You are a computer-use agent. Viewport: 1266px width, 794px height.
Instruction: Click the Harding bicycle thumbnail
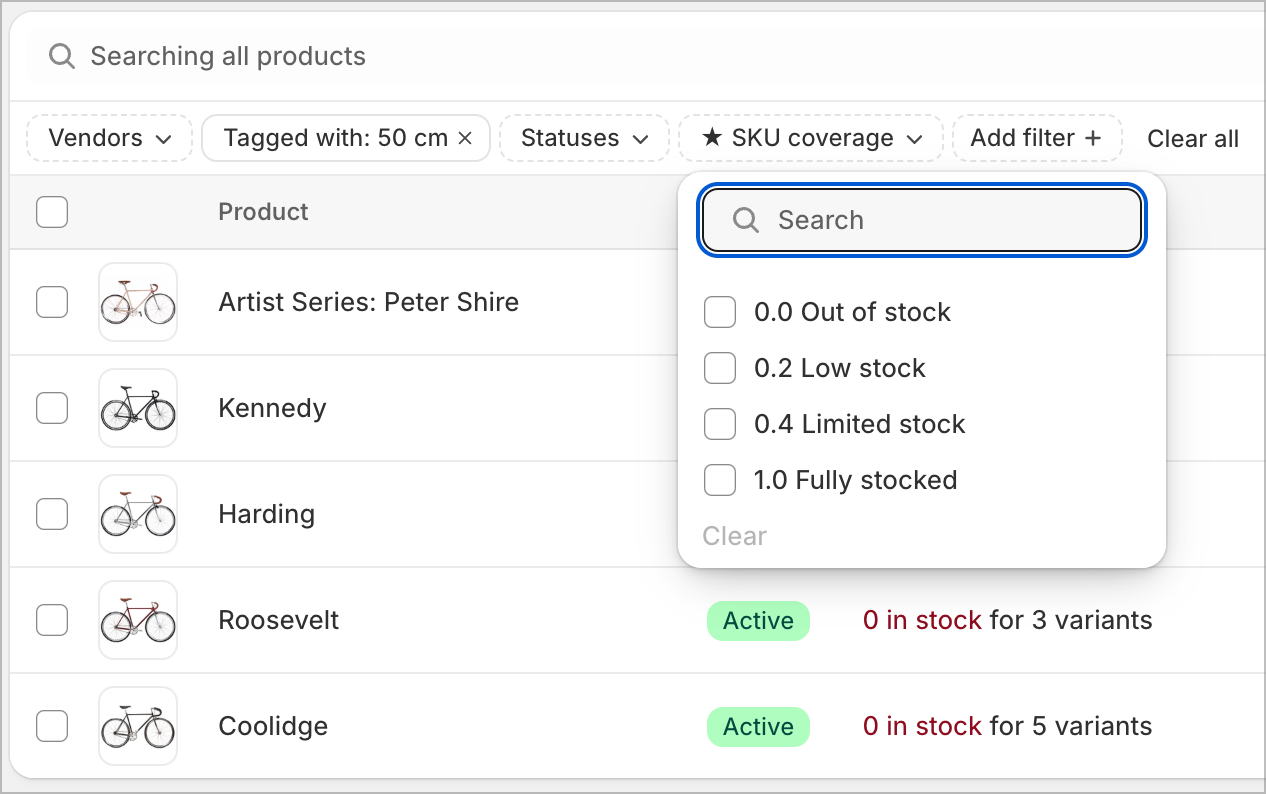[137, 514]
